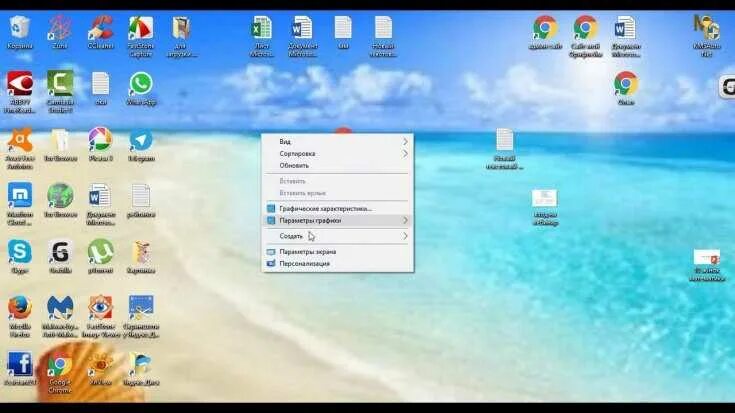Click the monitor icon beside Параметры экрана

tap(271, 252)
